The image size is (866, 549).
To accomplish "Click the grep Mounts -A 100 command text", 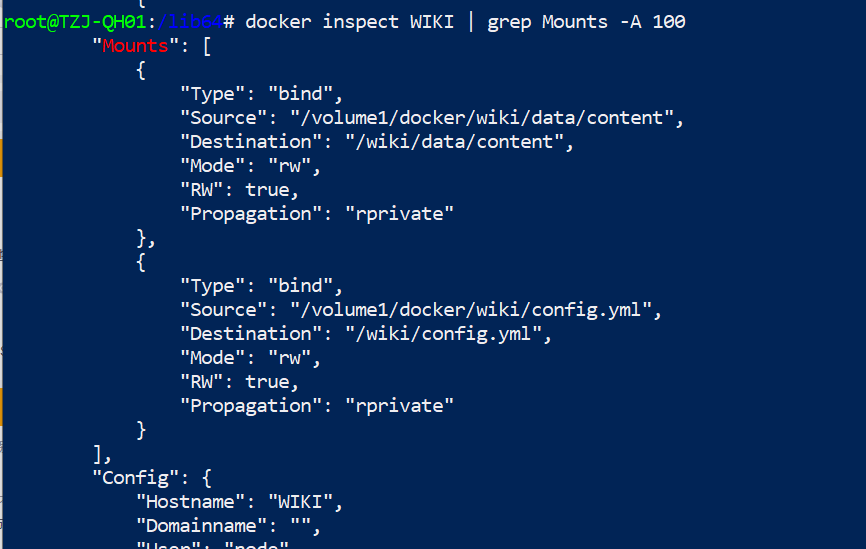I will click(586, 22).
